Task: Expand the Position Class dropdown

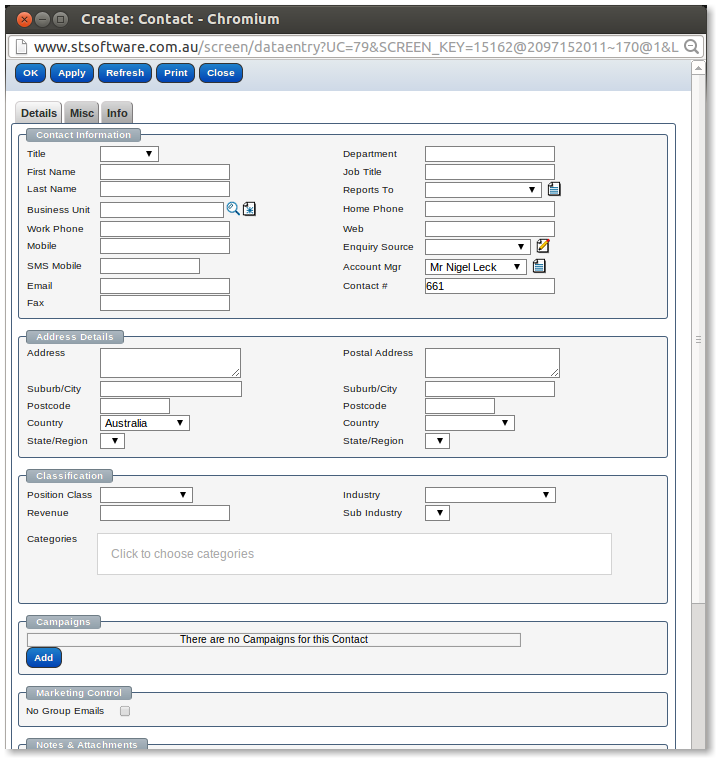Action: coord(146,495)
